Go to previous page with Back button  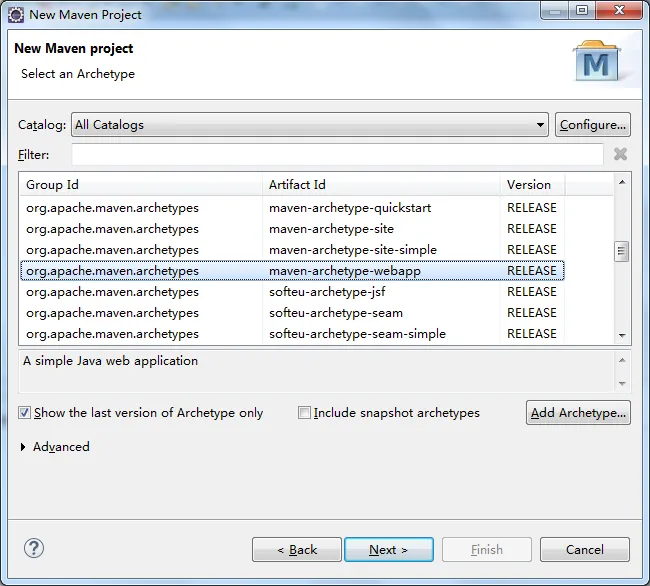297,550
